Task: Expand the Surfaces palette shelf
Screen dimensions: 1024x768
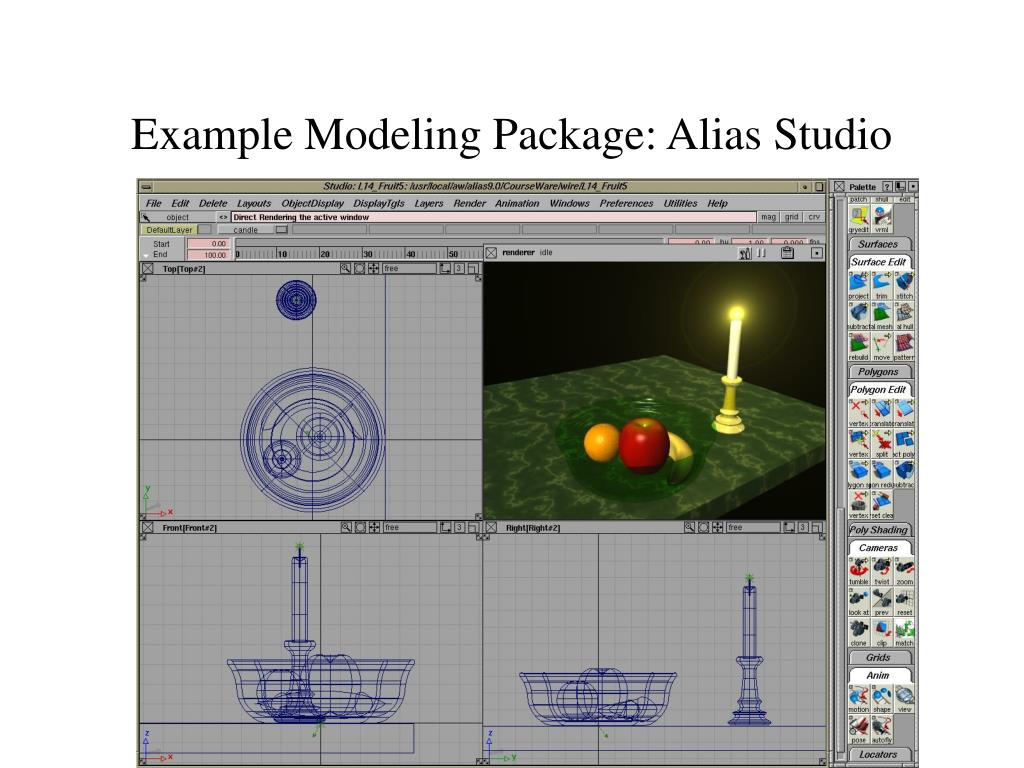Action: tap(878, 244)
